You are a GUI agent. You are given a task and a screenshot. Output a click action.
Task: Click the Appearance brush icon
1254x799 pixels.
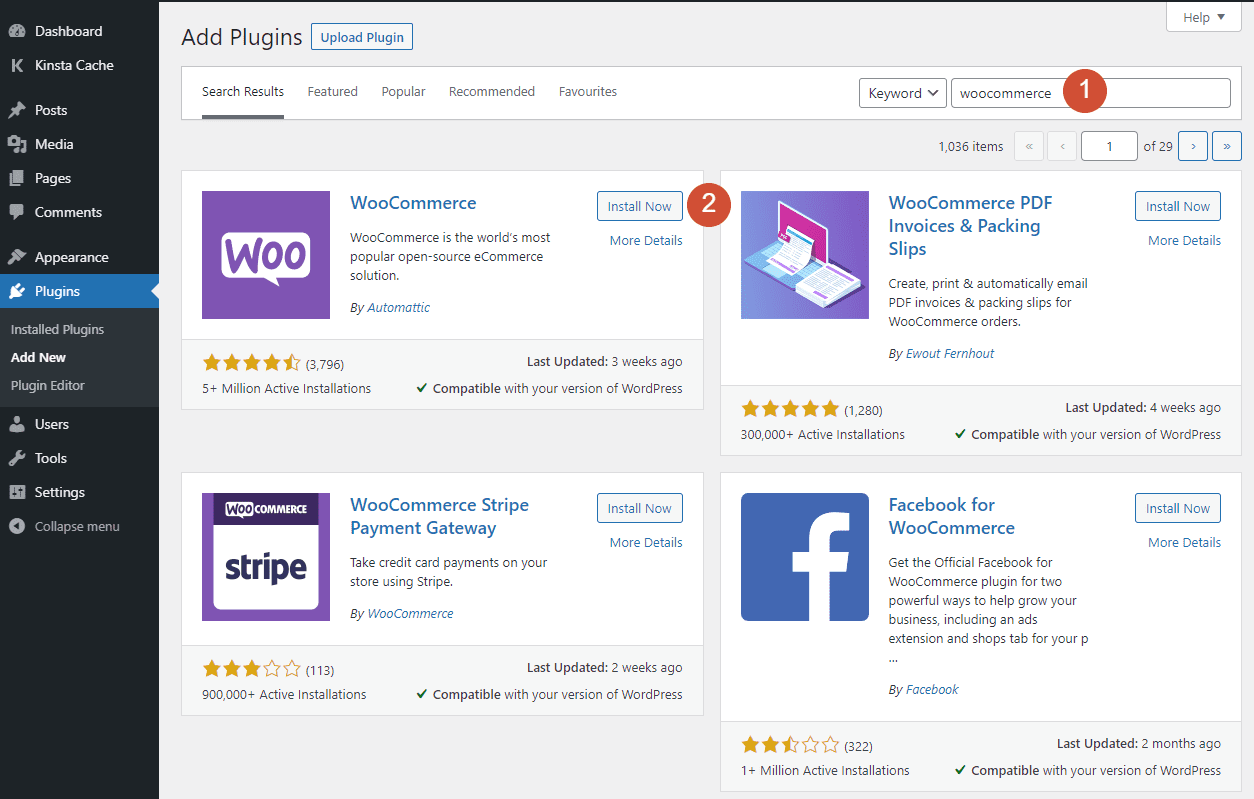point(21,256)
